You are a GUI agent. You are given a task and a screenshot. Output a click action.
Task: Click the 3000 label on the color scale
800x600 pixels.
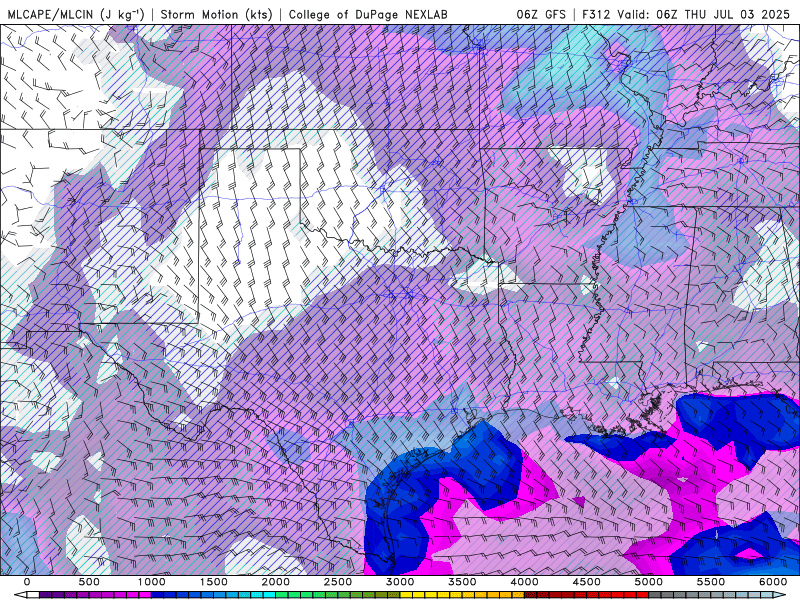coord(401,582)
